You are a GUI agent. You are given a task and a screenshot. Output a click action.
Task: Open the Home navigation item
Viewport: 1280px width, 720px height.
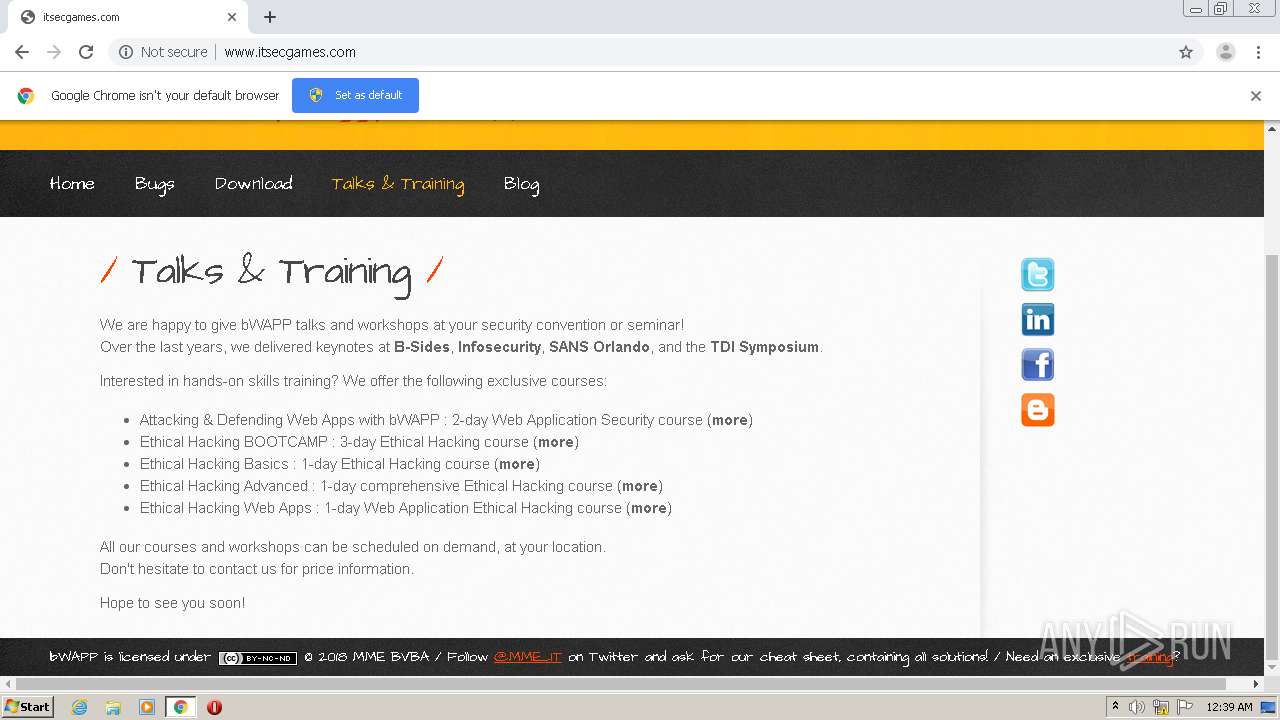click(x=72, y=184)
